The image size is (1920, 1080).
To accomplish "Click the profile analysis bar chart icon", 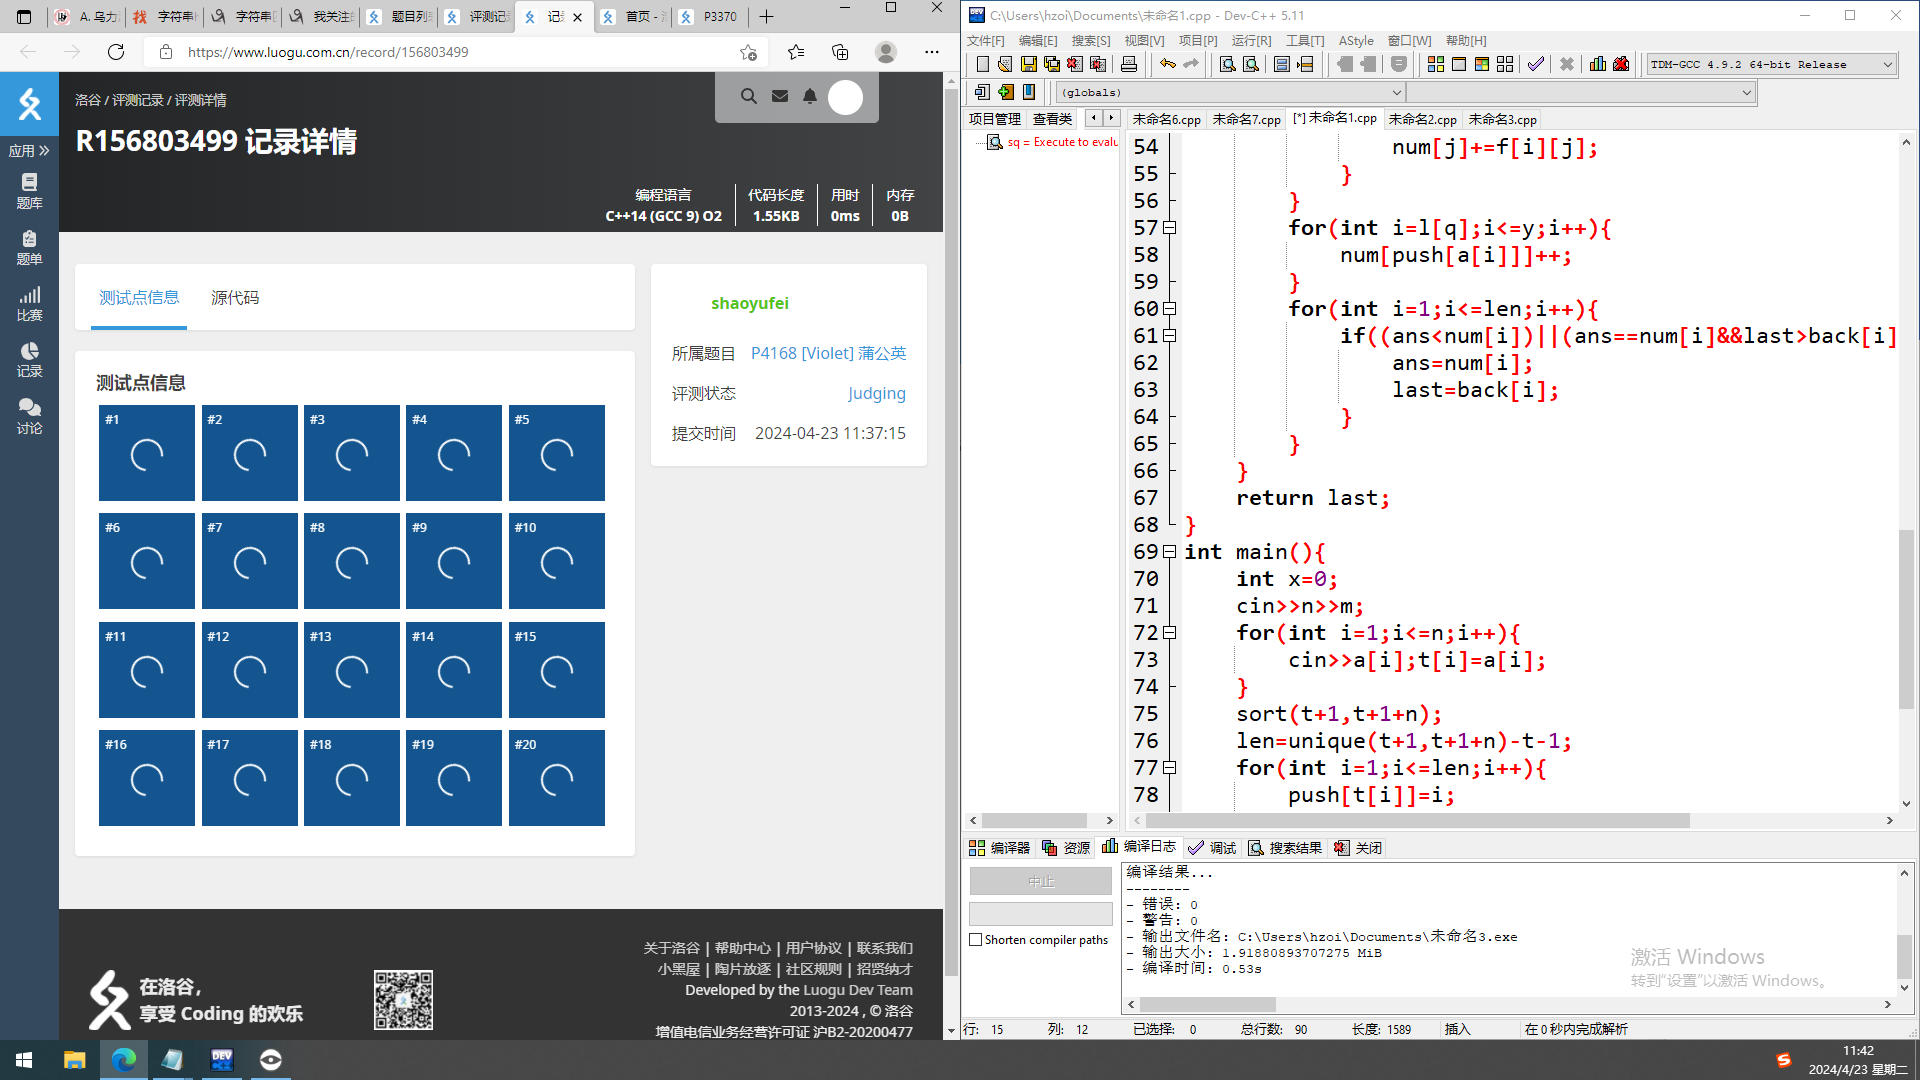I will click(1598, 65).
